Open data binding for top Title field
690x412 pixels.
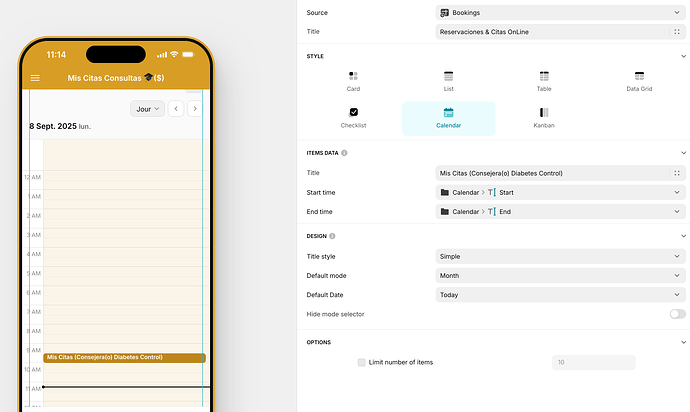click(x=677, y=32)
